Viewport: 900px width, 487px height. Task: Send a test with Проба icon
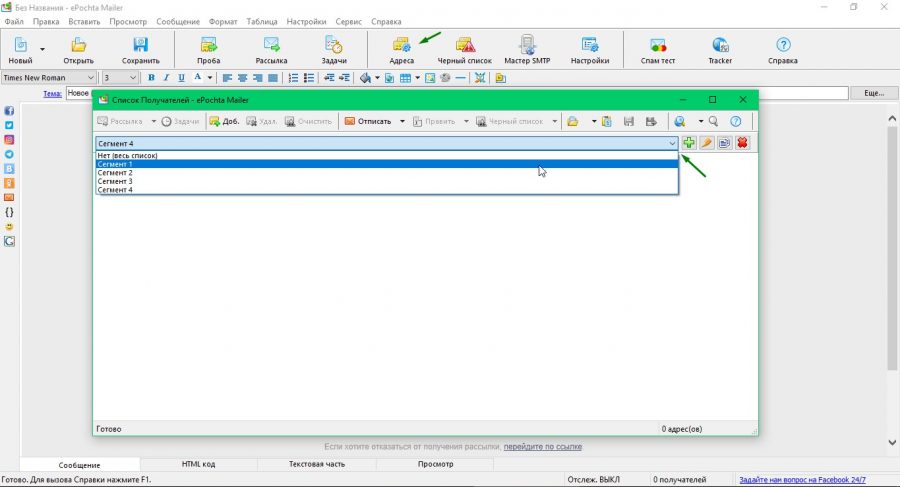[208, 45]
